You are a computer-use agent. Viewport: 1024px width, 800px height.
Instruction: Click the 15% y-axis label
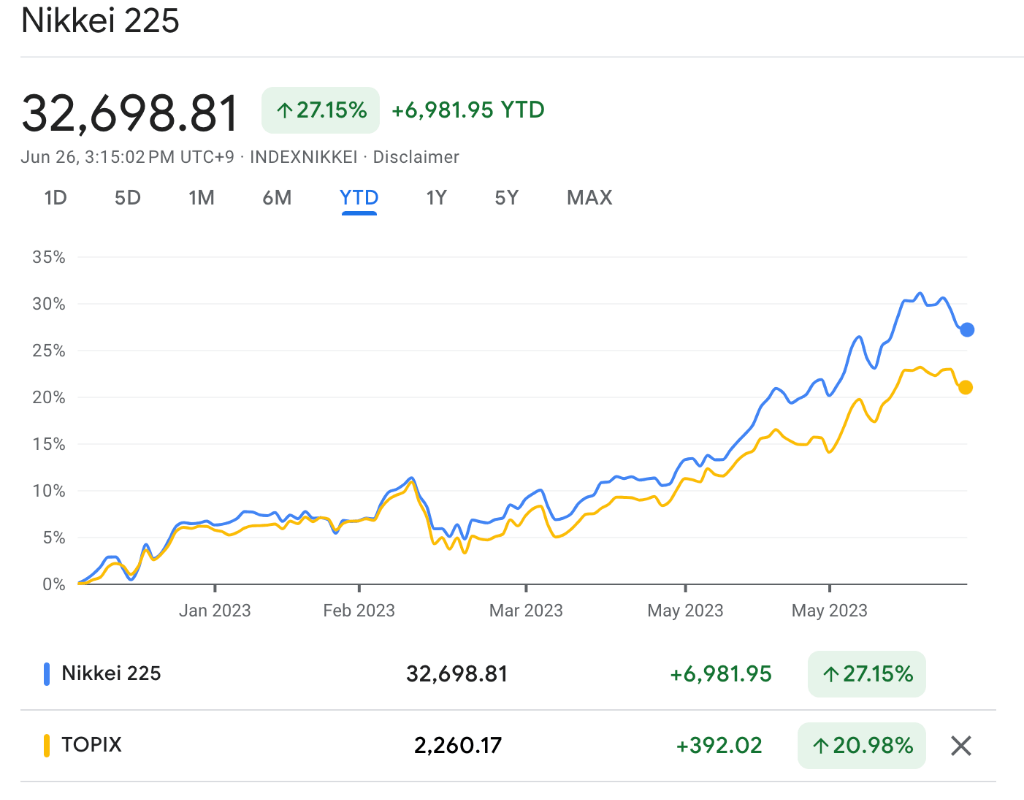click(49, 444)
